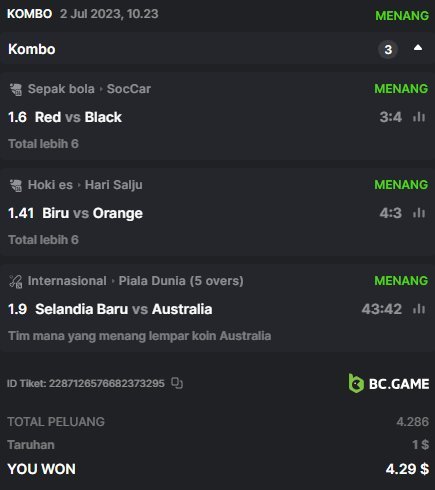Open the Biru vs Orange match
Viewport: 435px width, 490px height.
[x=92, y=213]
